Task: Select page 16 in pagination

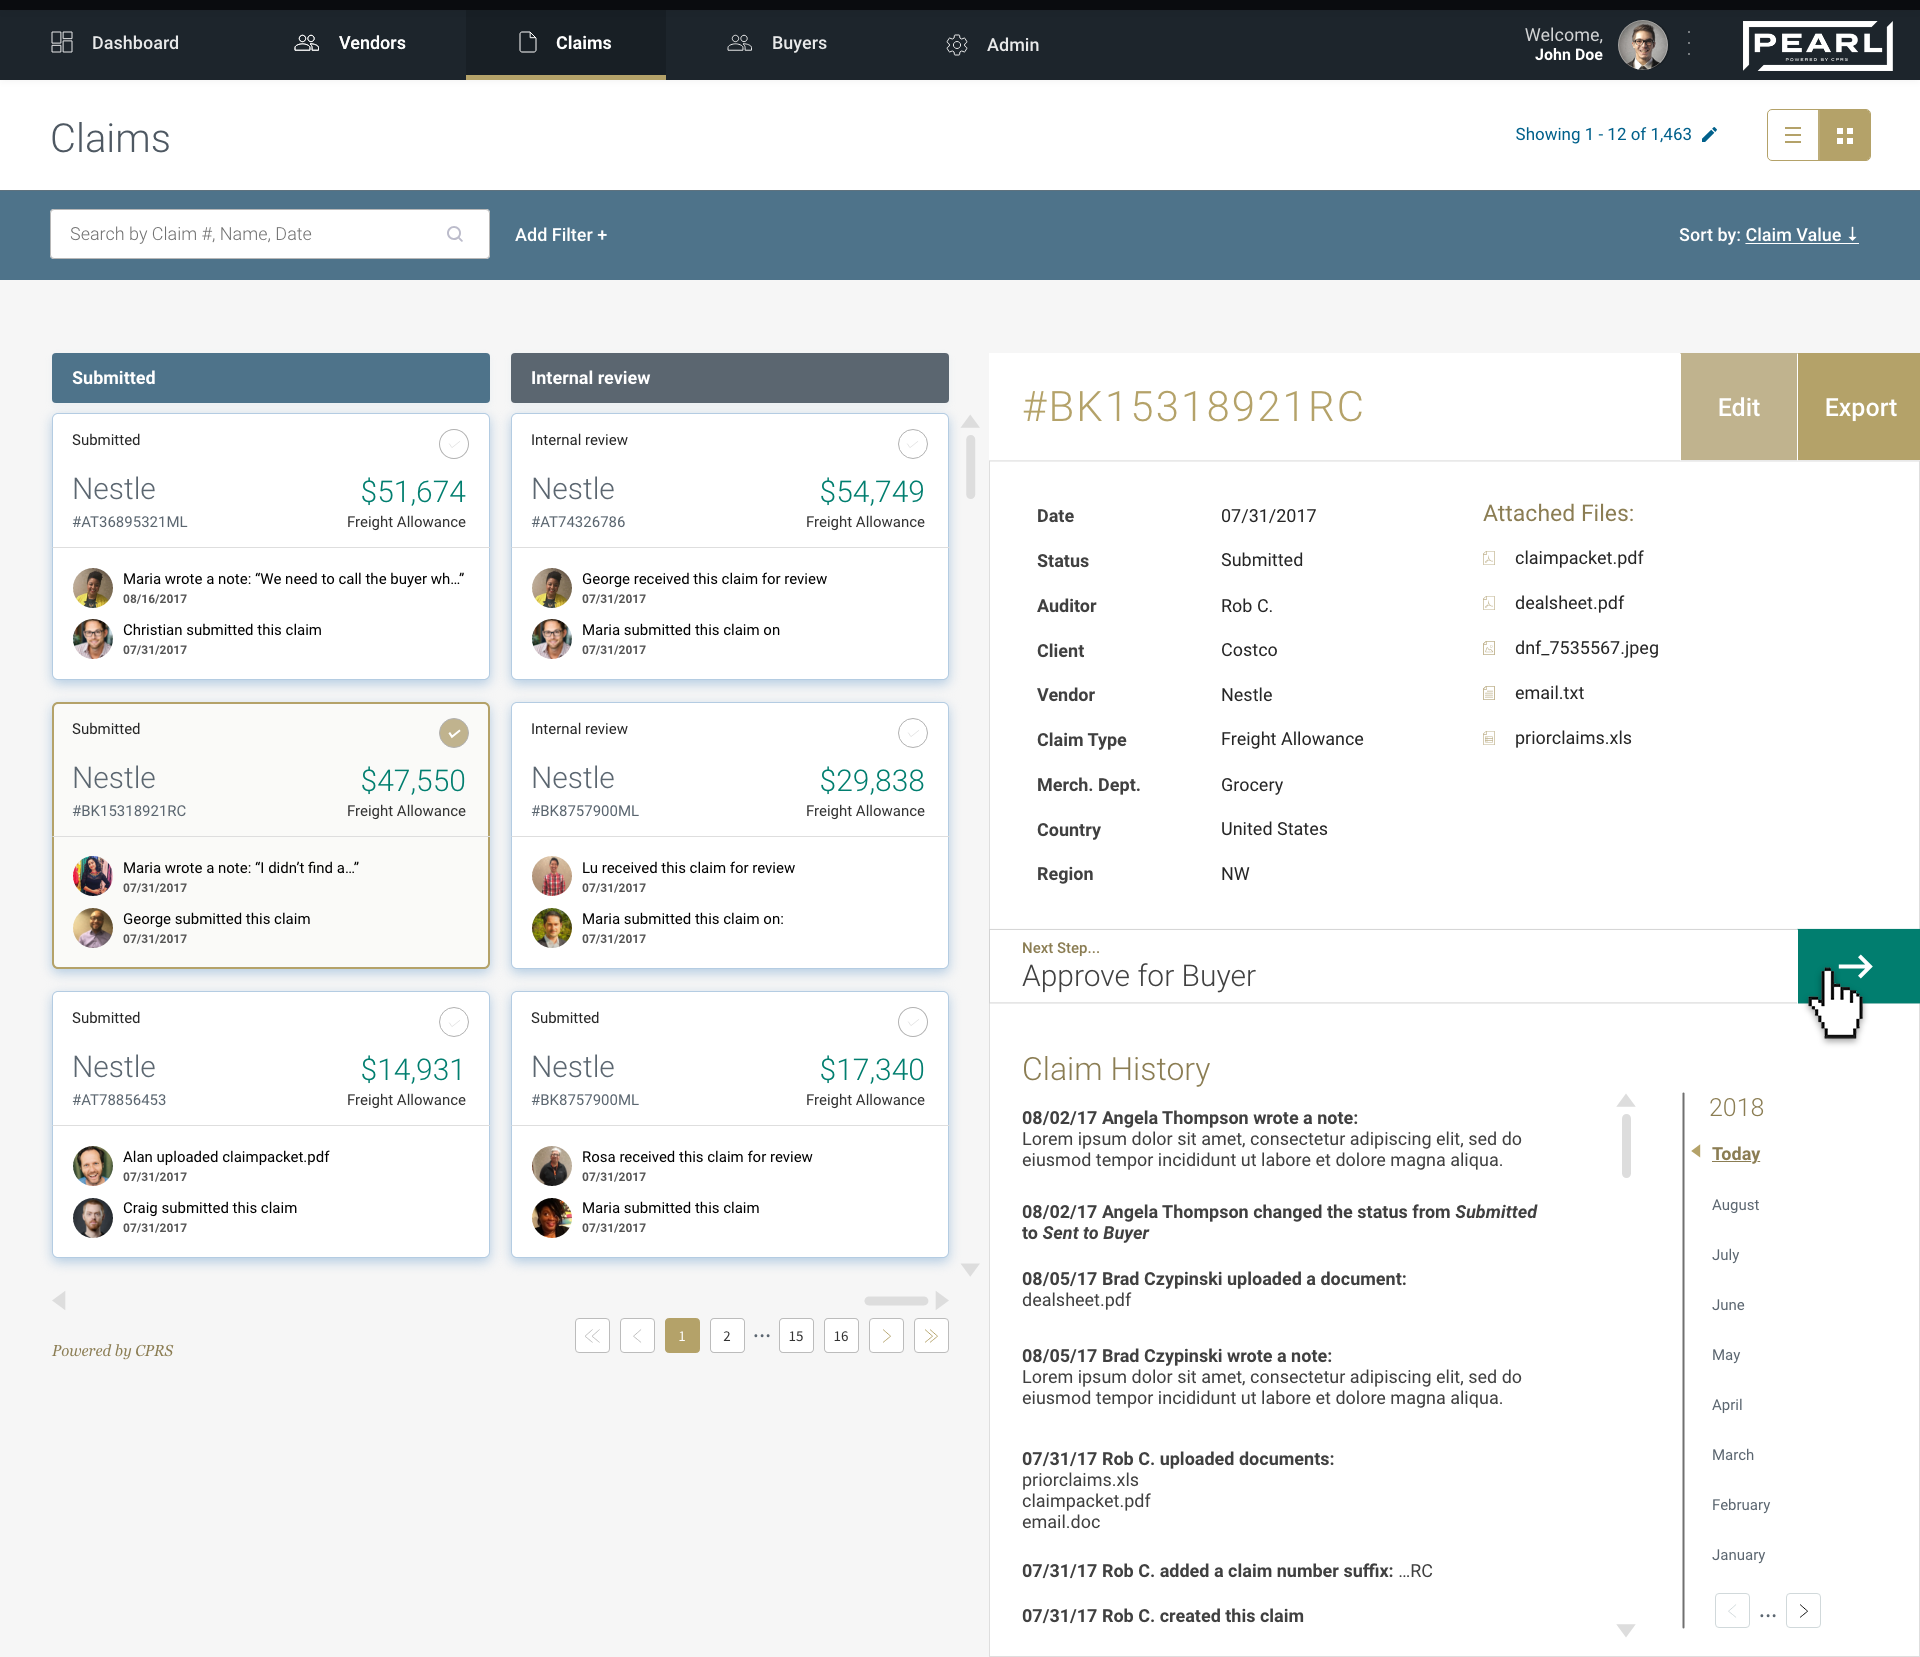Action: pyautogui.click(x=841, y=1336)
